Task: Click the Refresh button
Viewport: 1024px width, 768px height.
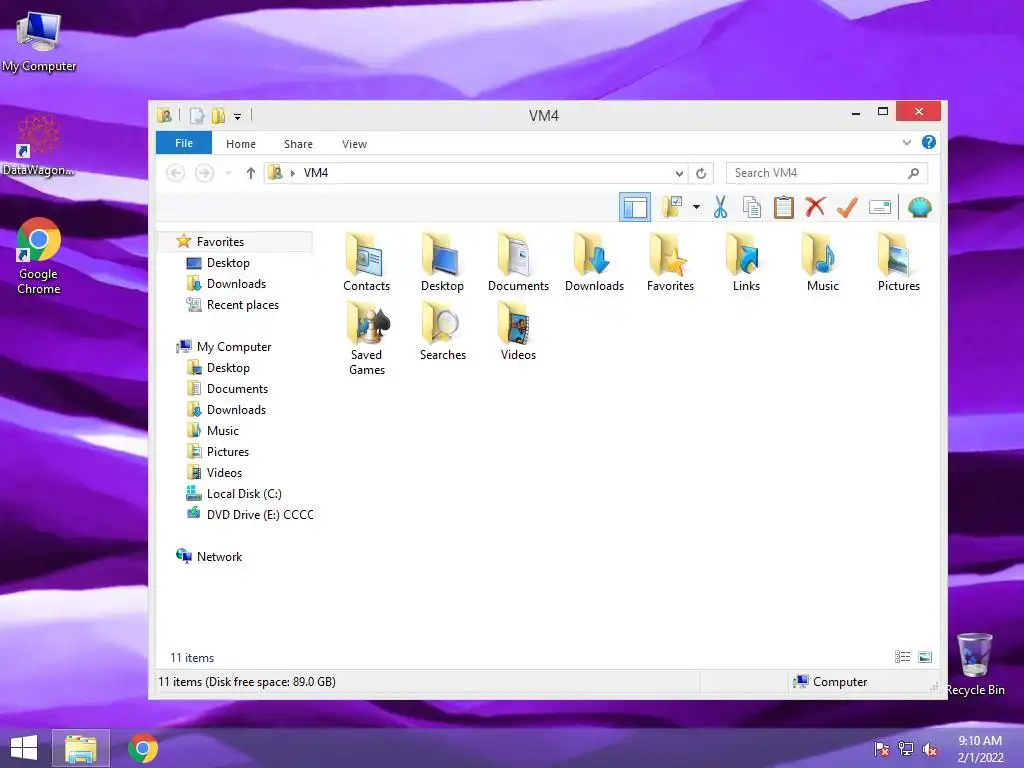Action: 701,173
